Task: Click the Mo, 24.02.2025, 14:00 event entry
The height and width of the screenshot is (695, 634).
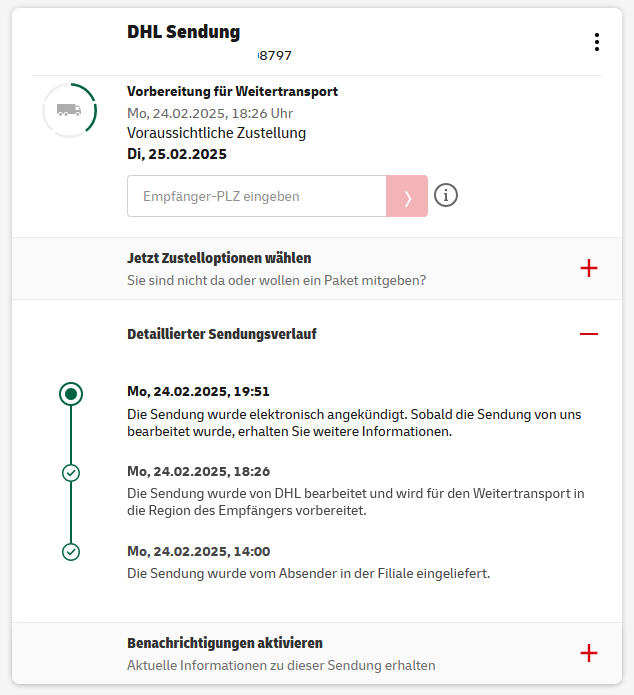Action: tap(198, 551)
